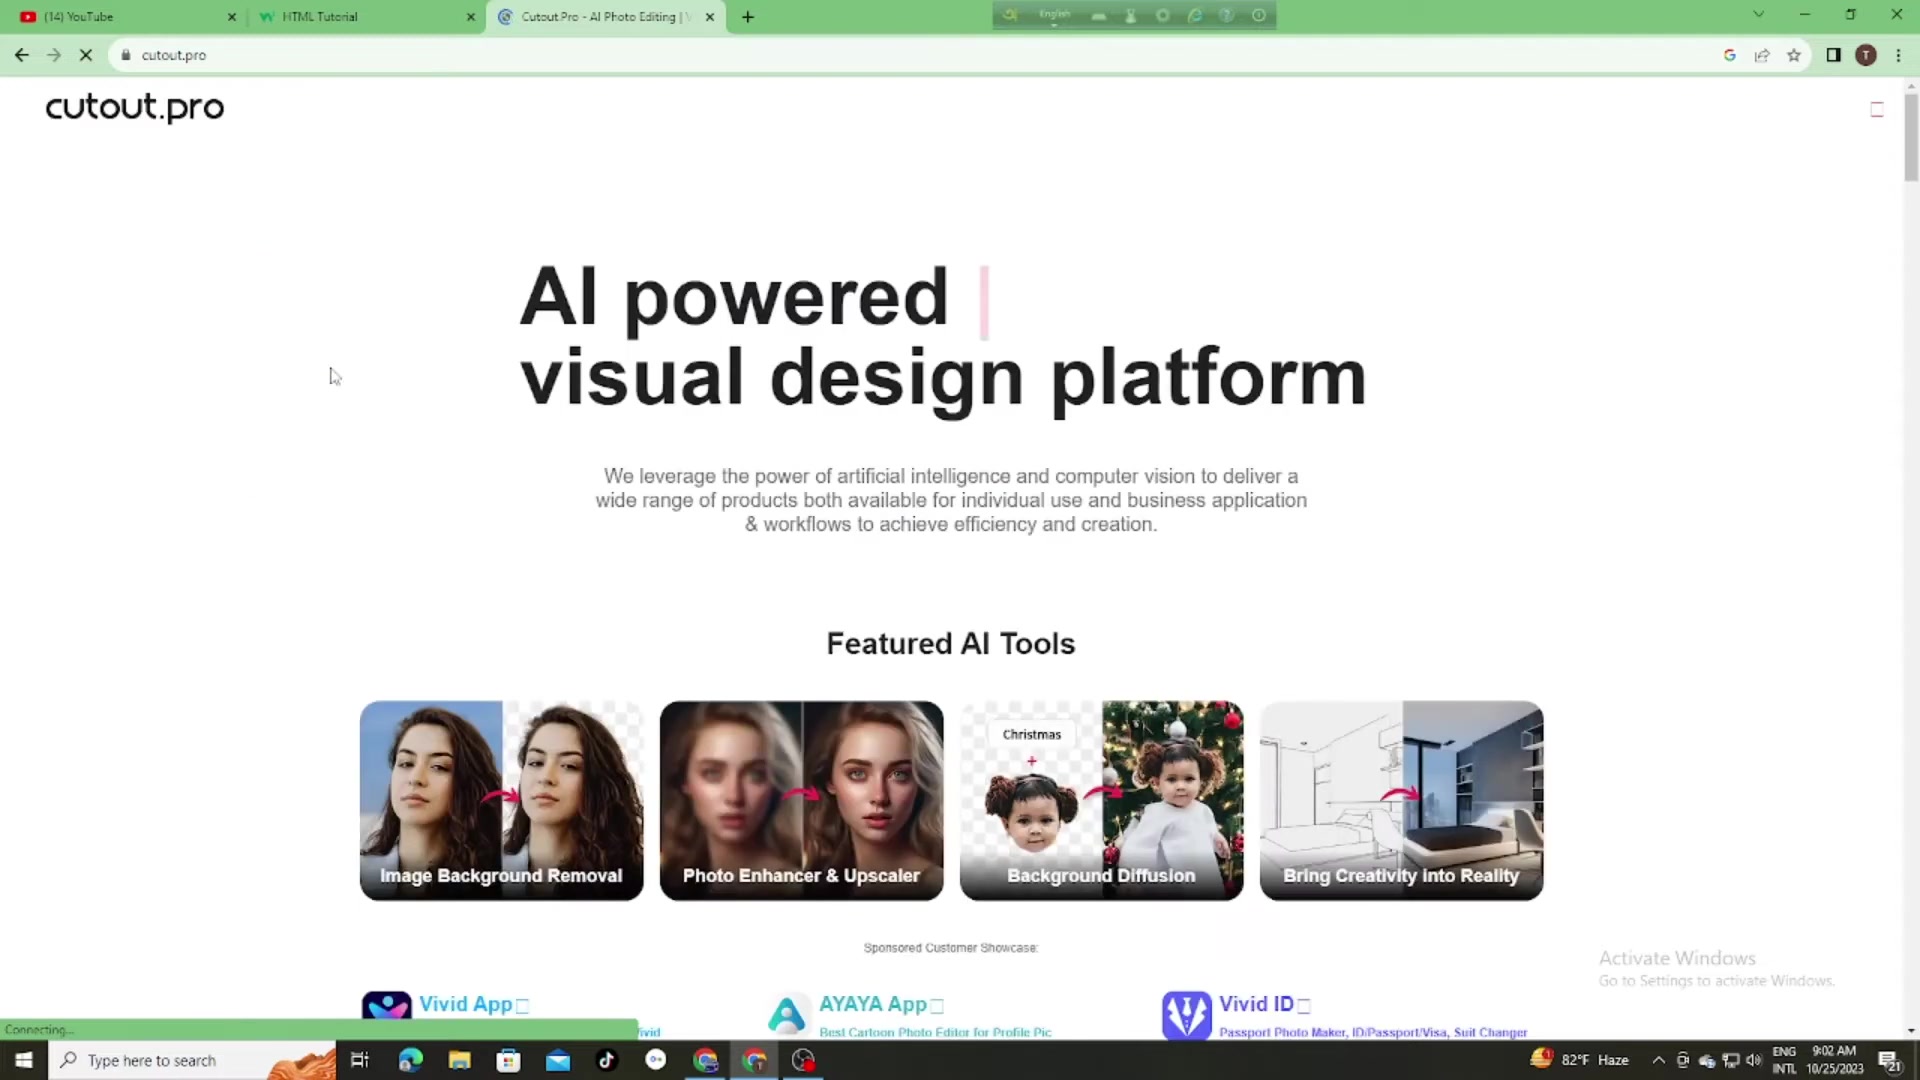1920x1080 pixels.
Task: Open the Vivid App link
Action: (465, 1004)
